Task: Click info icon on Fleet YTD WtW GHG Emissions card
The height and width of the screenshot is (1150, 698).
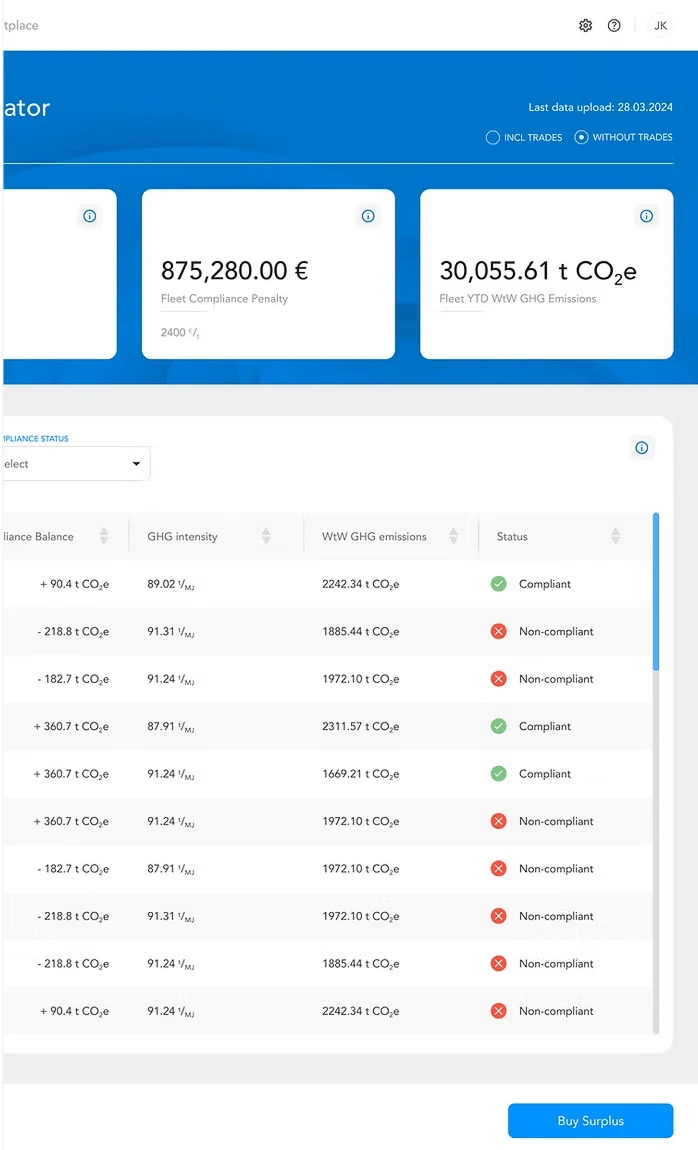Action: (646, 216)
